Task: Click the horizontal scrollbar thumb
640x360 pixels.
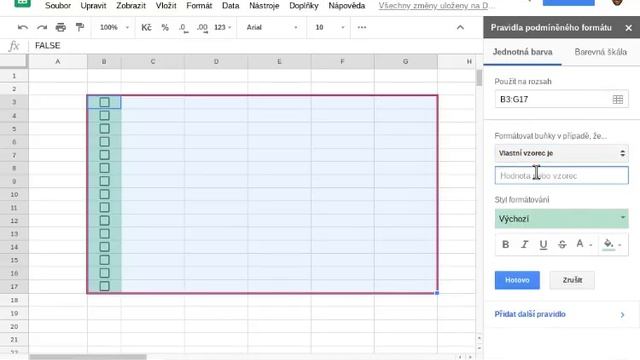Action: tap(88, 357)
